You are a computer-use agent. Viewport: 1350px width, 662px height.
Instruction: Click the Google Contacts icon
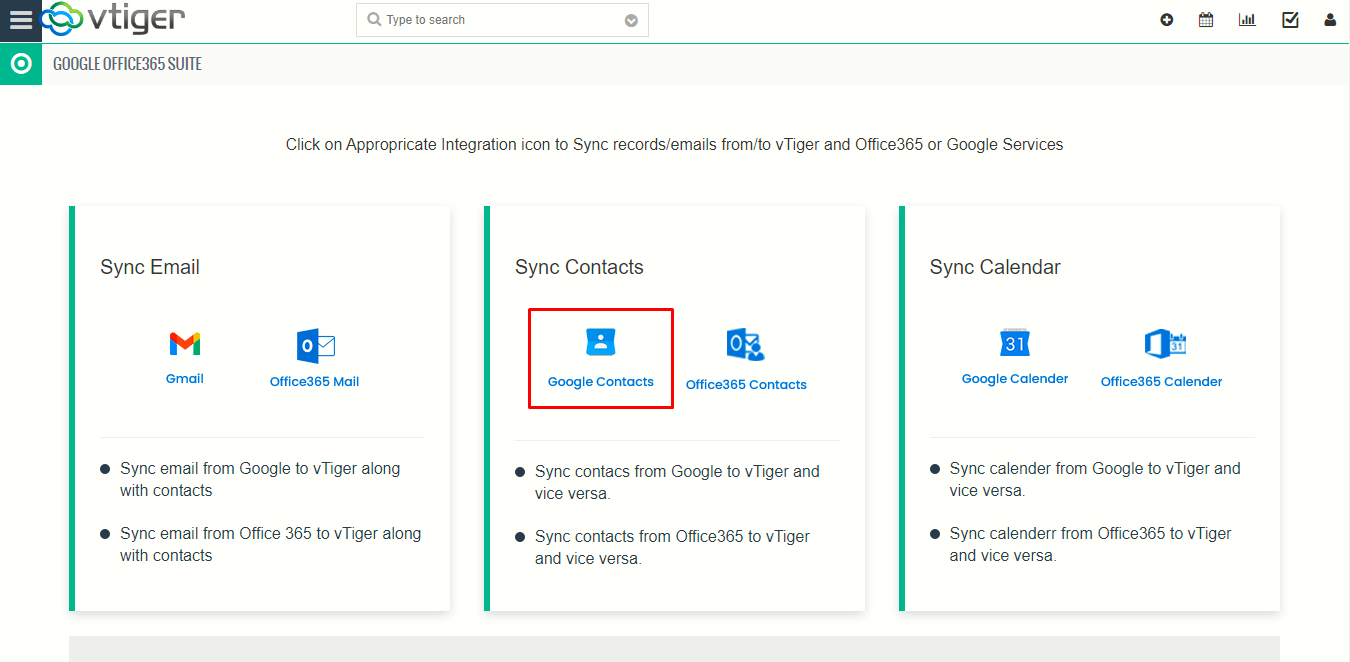click(600, 342)
